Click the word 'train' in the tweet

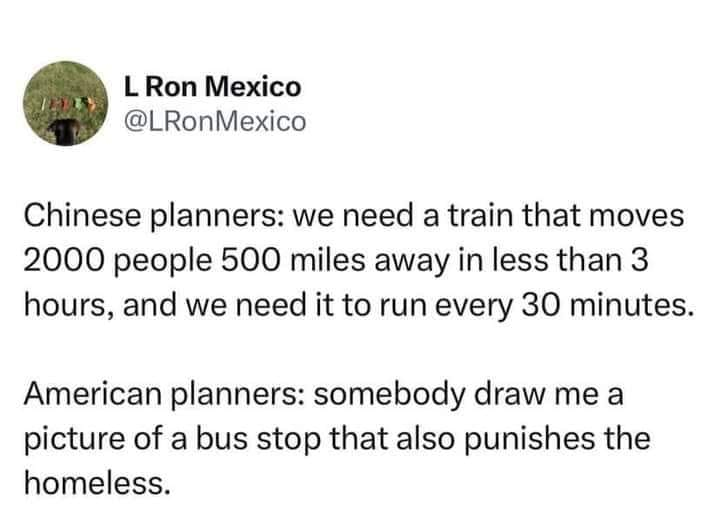coord(480,216)
